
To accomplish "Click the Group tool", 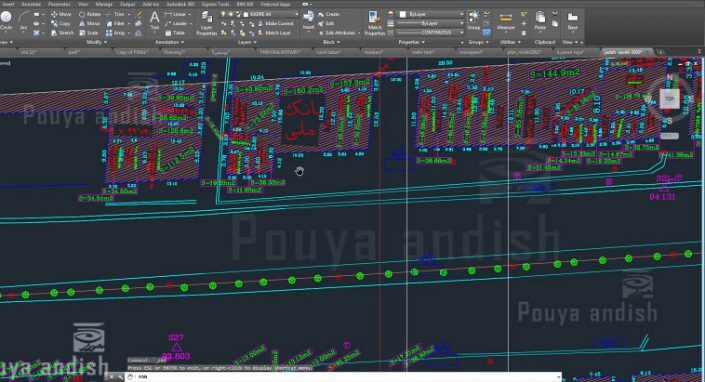I will click(473, 20).
